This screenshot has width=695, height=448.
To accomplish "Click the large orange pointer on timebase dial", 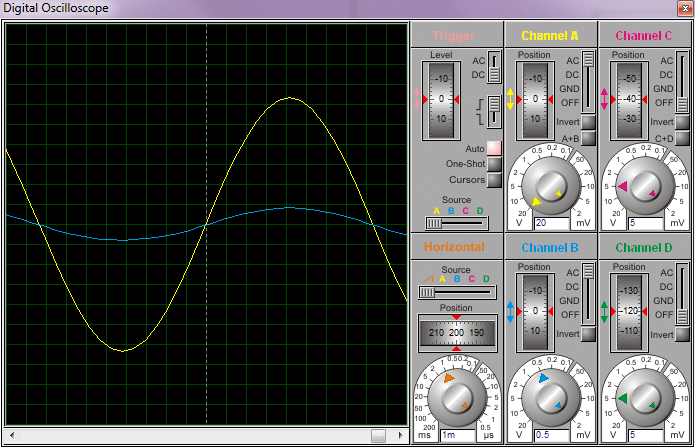I will pos(449,378).
